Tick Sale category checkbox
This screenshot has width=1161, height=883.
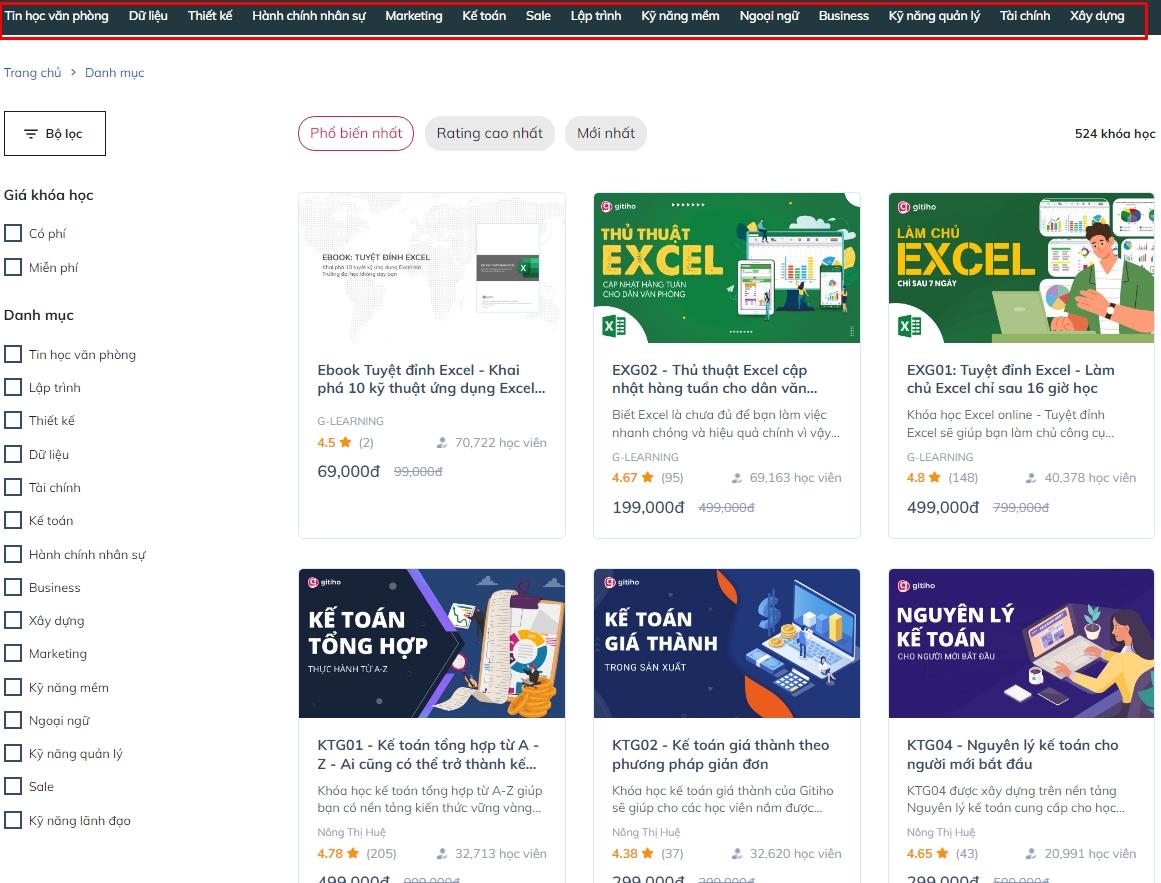pyautogui.click(x=13, y=786)
